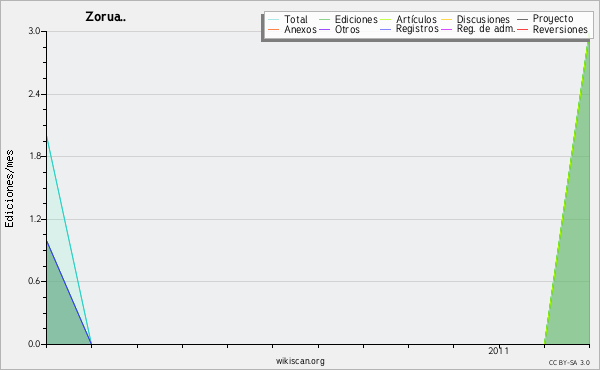Click the Artículos legend label
This screenshot has height=370, width=600.
click(x=416, y=19)
